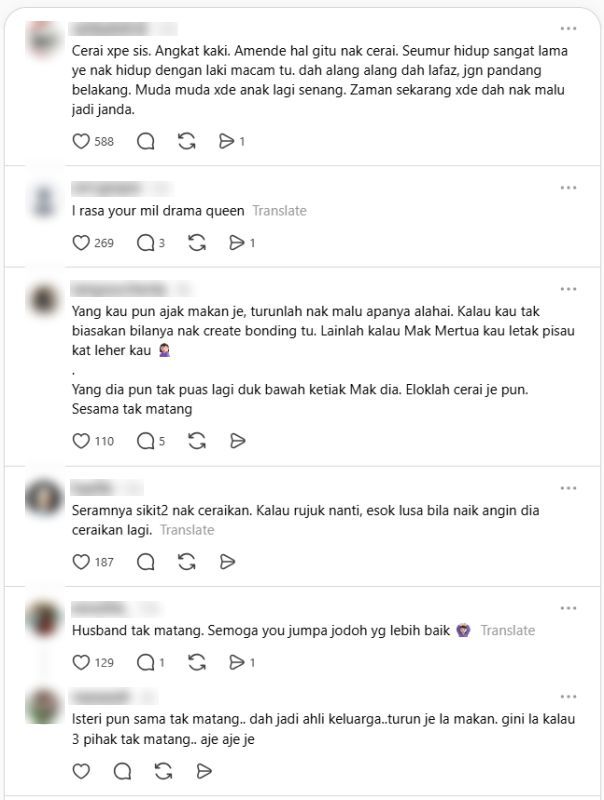Open the 5 replies on 'Yang kau pun' comment
Image resolution: width=604 pixels, height=800 pixels.
[151, 441]
